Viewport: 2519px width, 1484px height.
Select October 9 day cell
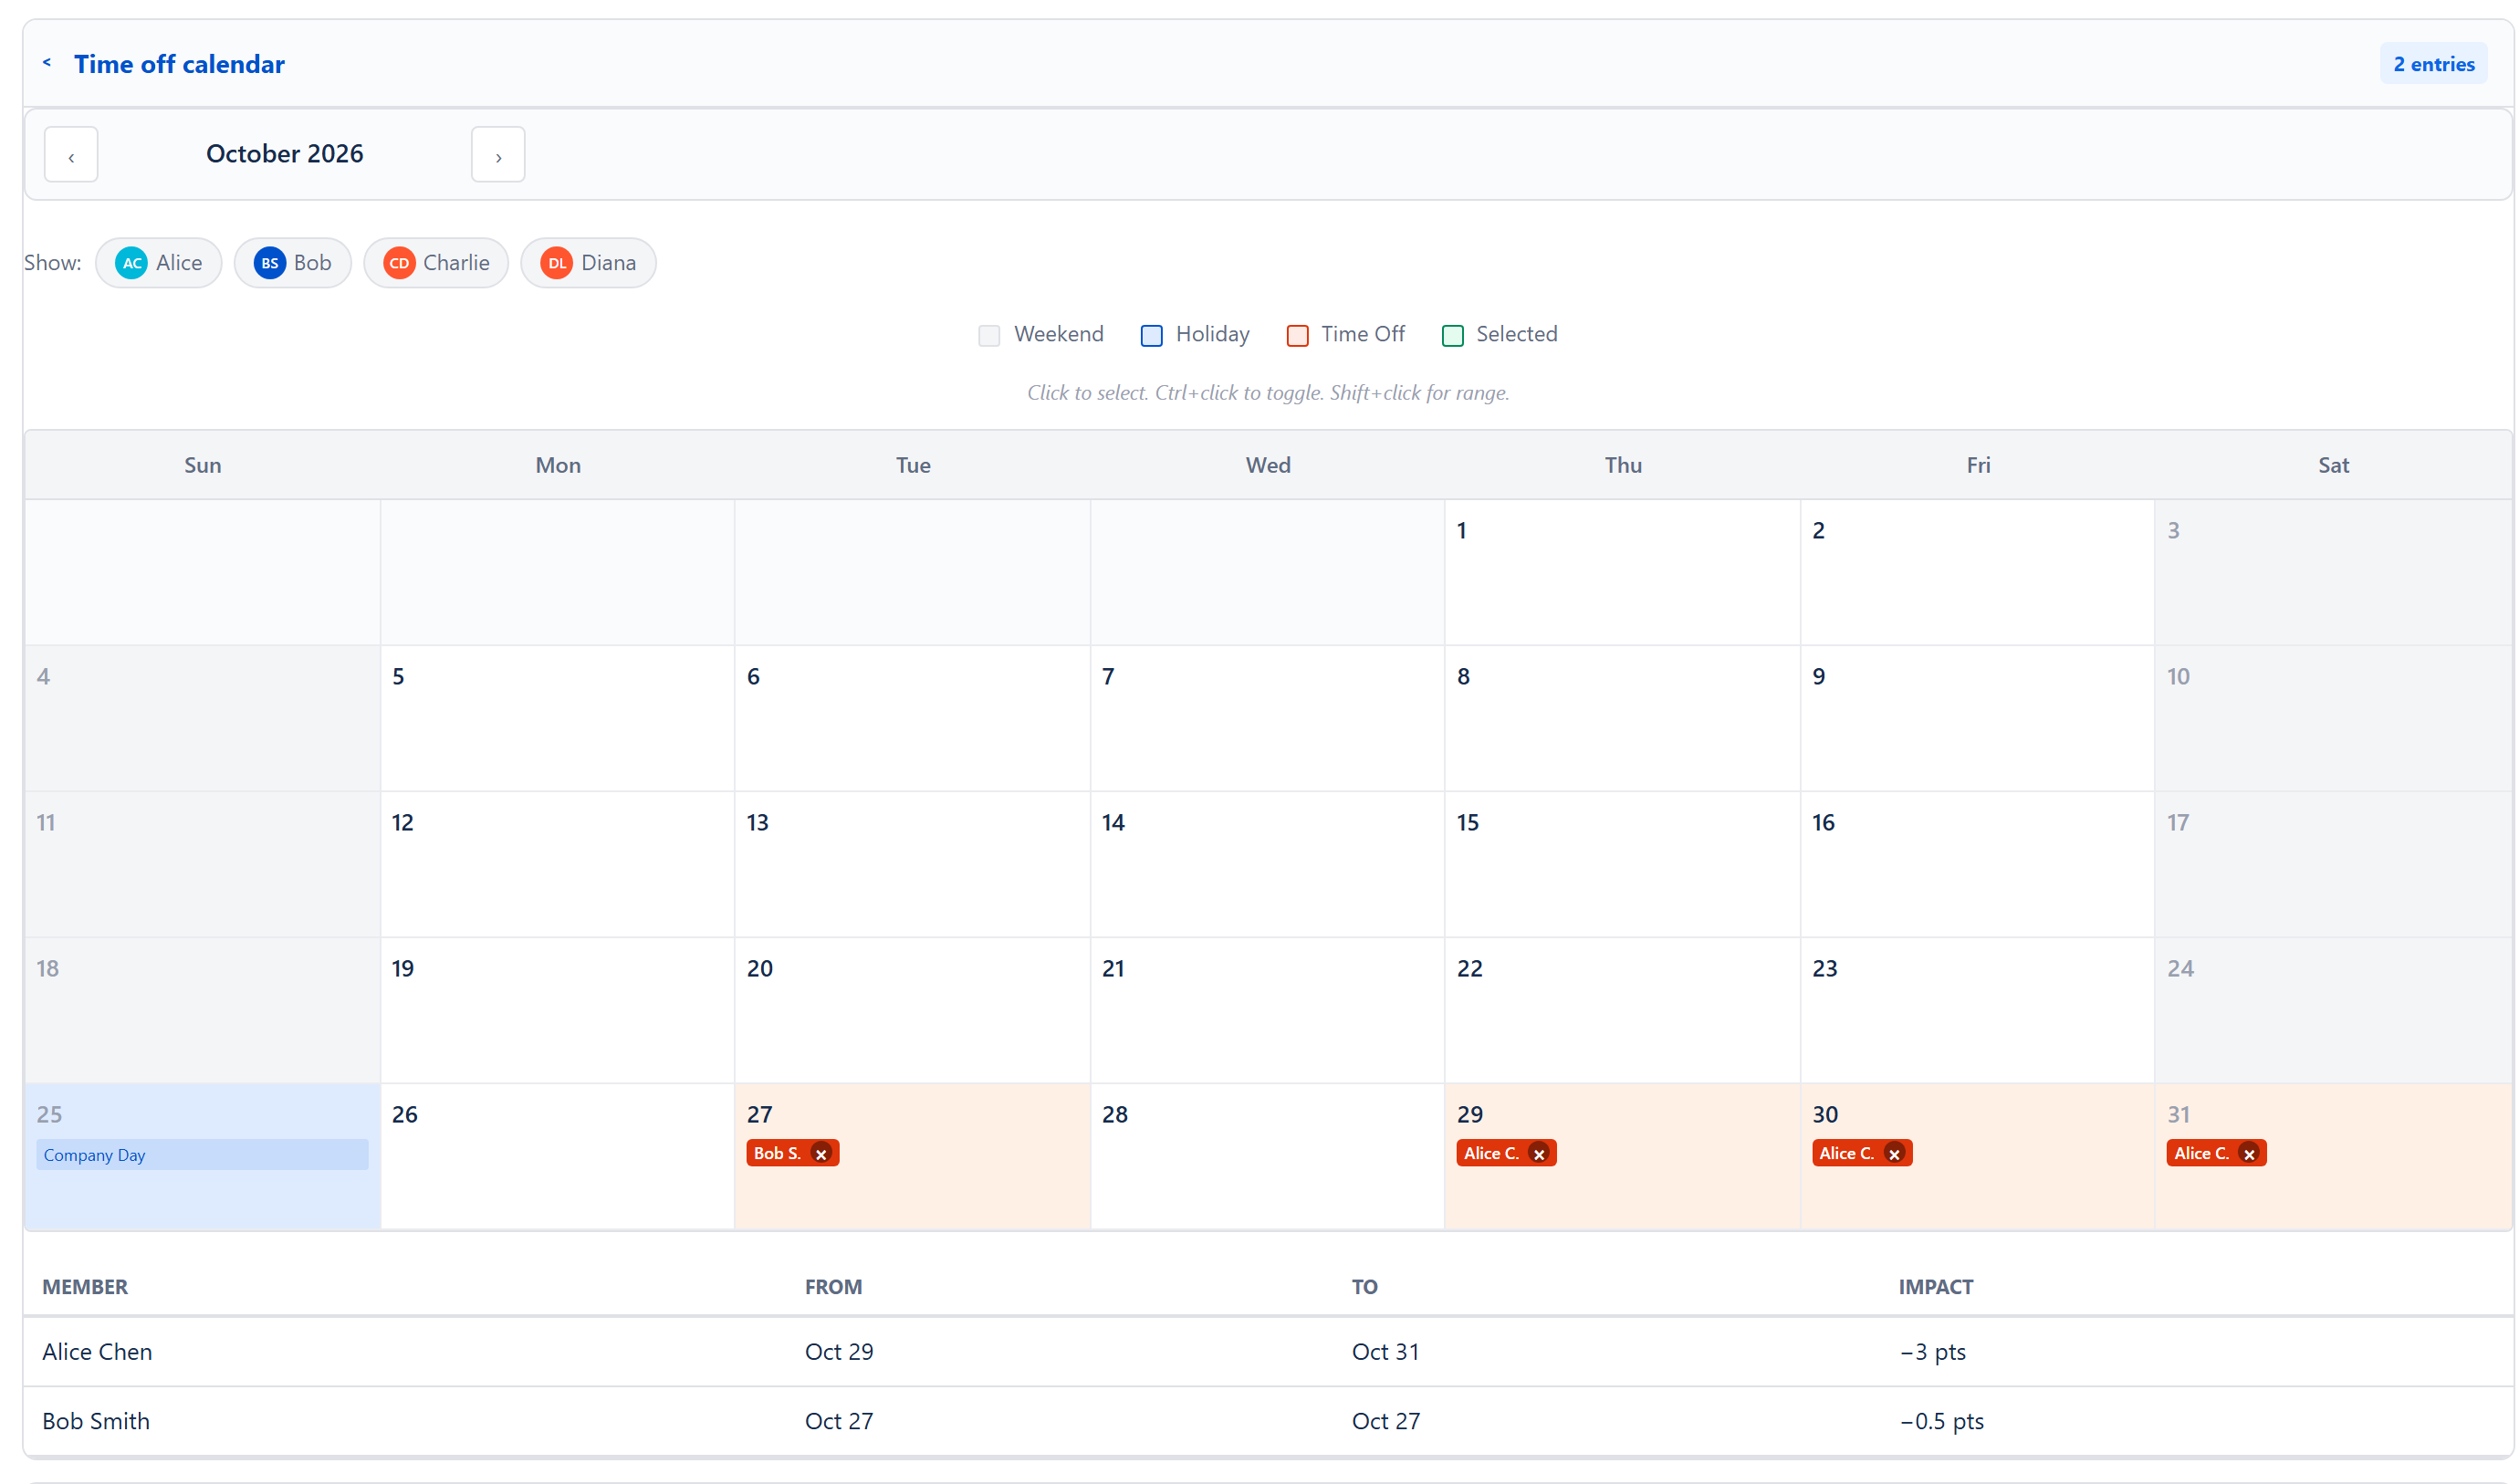(x=1977, y=718)
